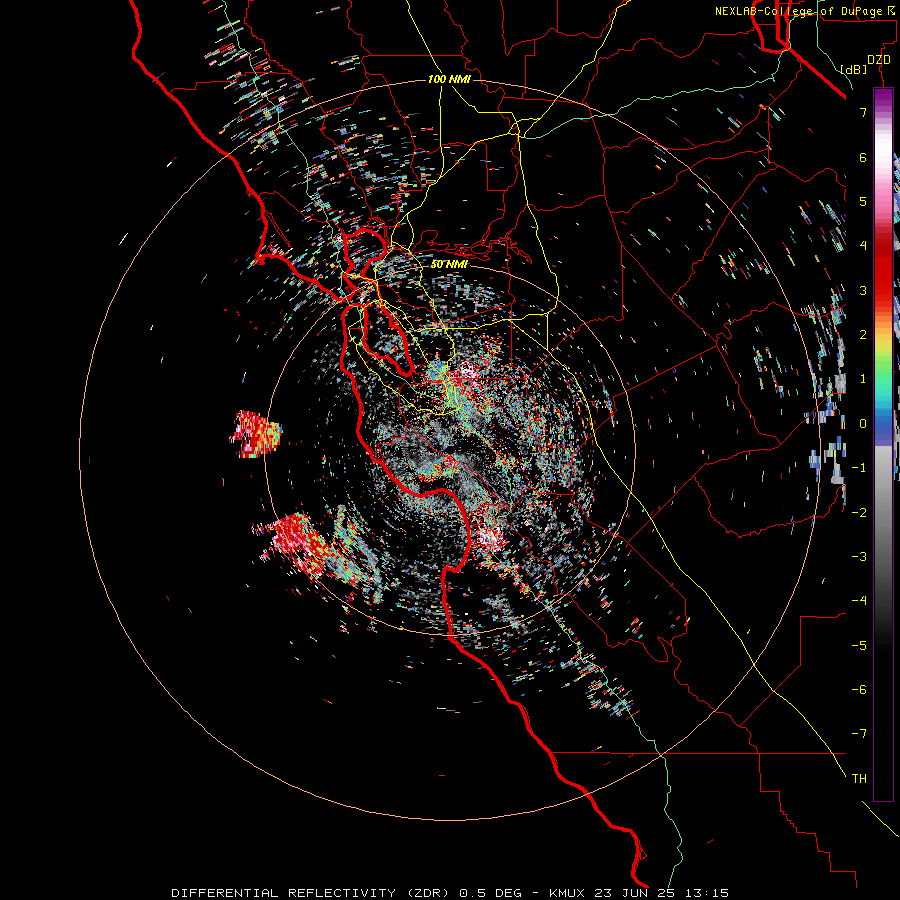Click the "TH" threshold label on the scale

859,779
